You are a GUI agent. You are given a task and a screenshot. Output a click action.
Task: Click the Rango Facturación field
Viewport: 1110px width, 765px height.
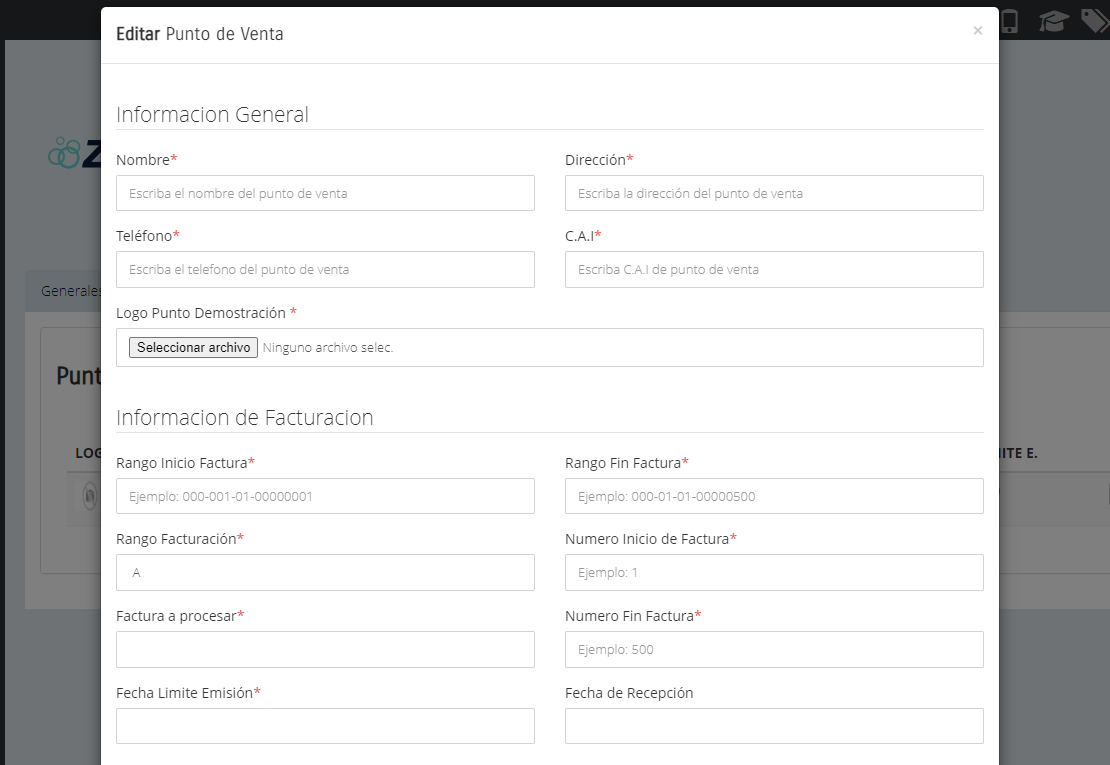[x=325, y=573]
